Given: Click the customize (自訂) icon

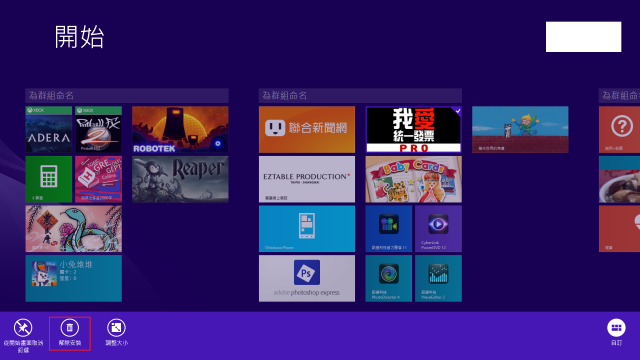Looking at the screenshot, I should (616, 328).
